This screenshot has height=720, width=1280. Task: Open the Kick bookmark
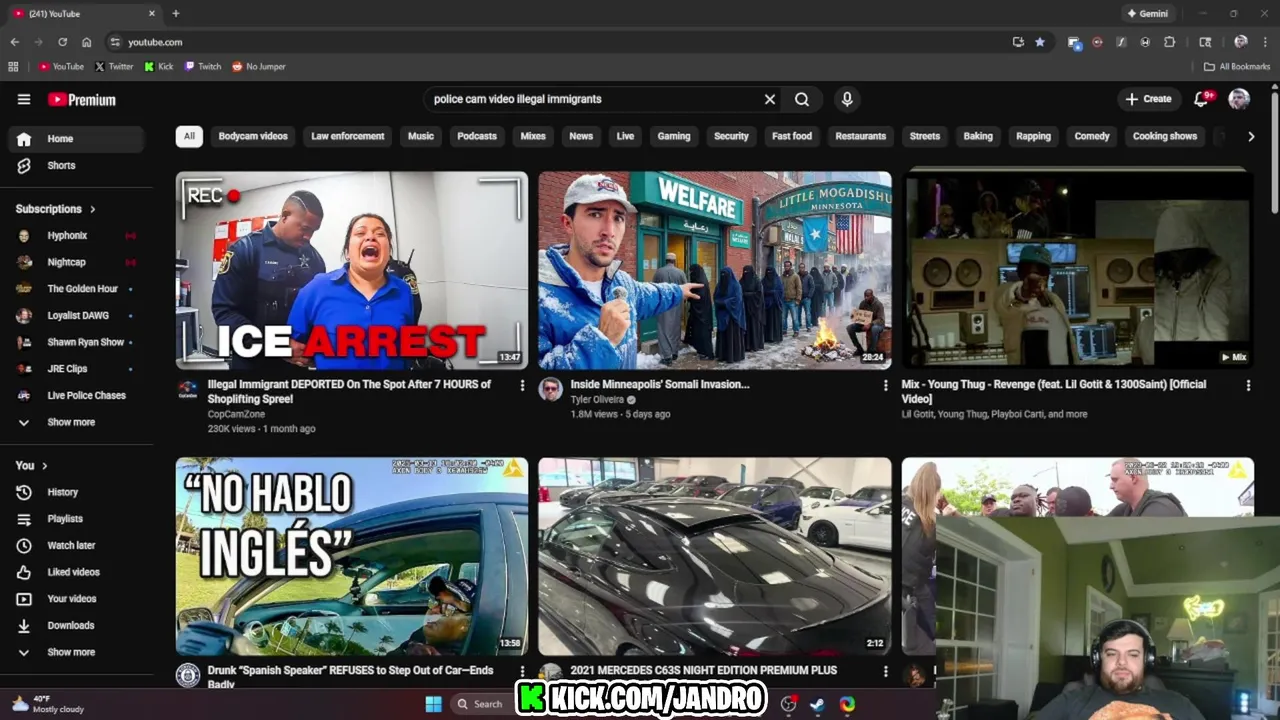[x=159, y=67]
